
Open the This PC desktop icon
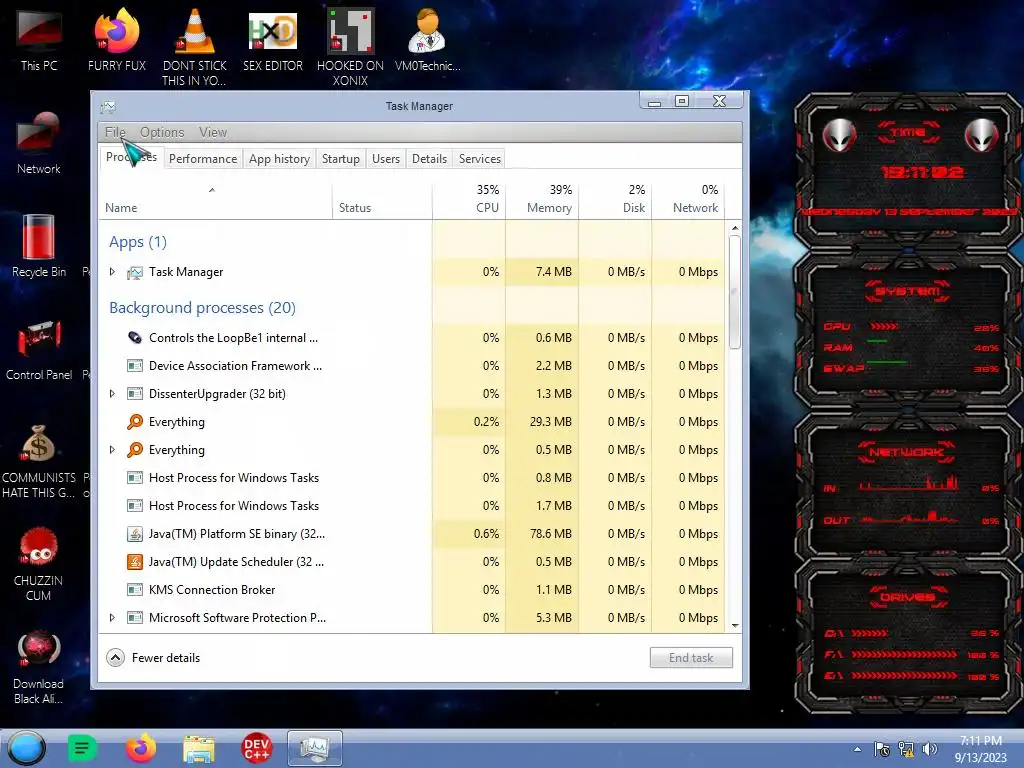coord(39,39)
